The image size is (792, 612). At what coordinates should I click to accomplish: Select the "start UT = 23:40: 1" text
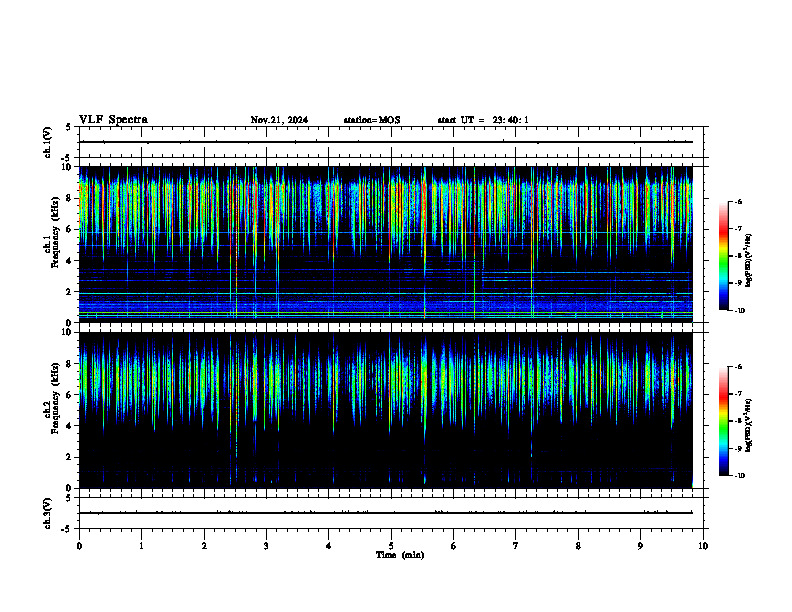pos(483,120)
